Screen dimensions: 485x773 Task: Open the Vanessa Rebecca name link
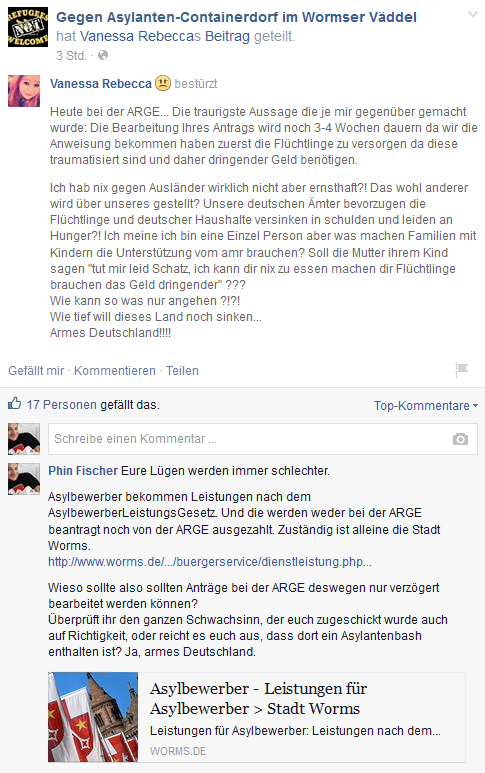click(x=101, y=84)
